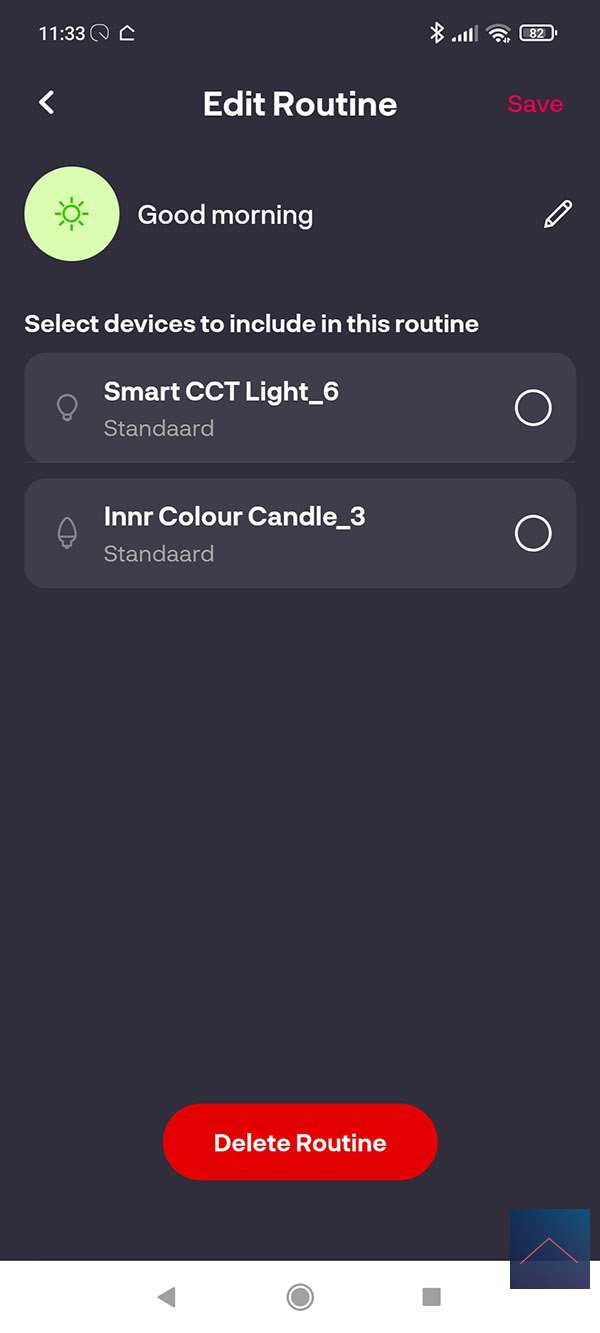Tap the light bulb icon for Smart CCT Light_6

(x=67, y=408)
